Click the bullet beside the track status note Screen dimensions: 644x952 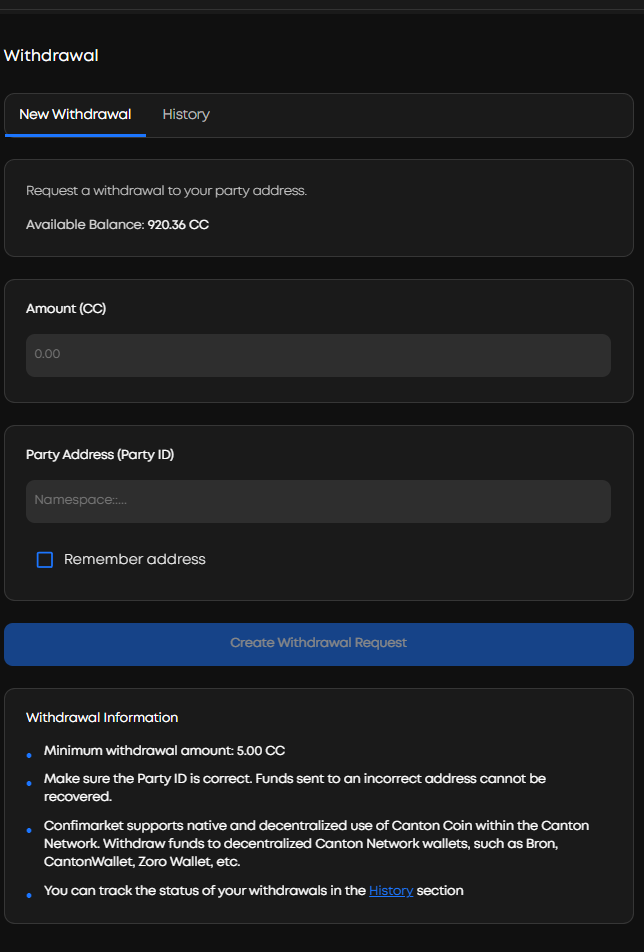pos(29,895)
